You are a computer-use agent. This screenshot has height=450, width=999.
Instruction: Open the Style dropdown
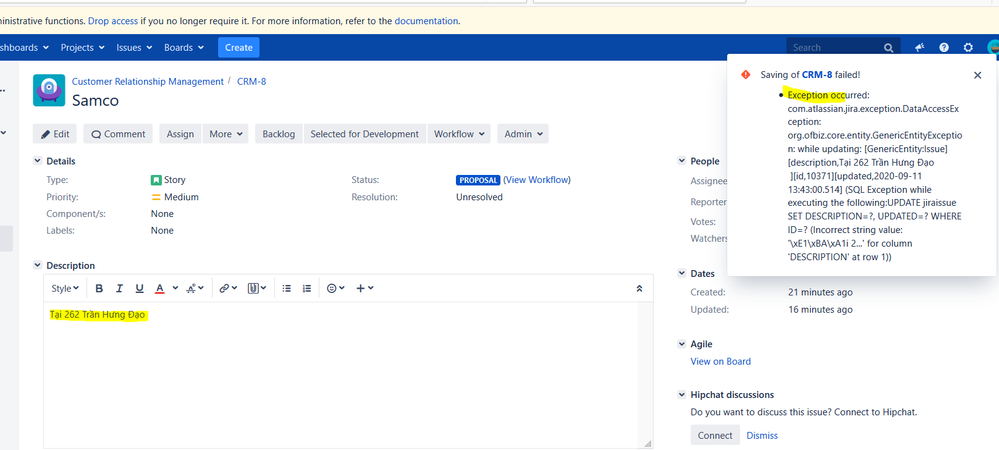pyautogui.click(x=65, y=288)
